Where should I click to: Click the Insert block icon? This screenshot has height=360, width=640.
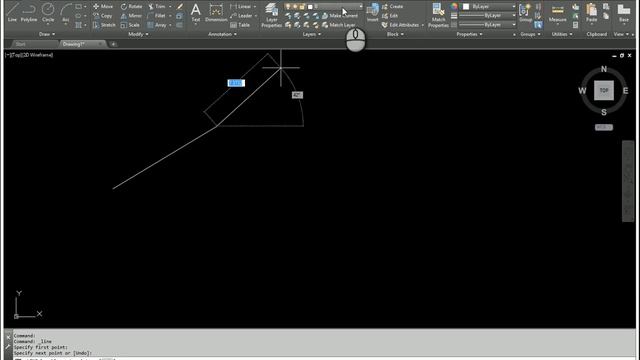pos(372,12)
